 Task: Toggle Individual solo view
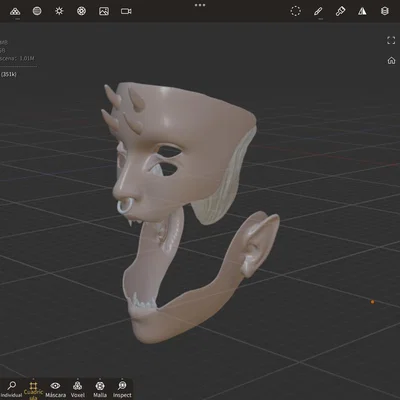pyautogui.click(x=11, y=389)
